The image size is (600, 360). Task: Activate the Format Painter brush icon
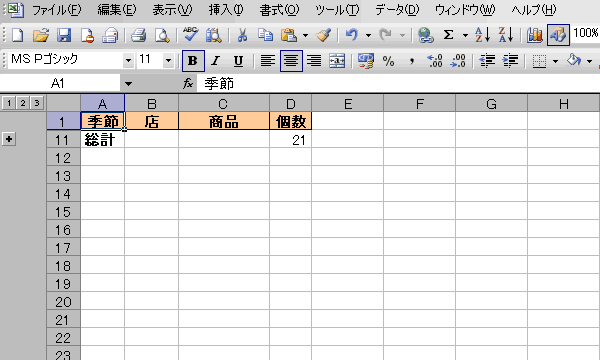[x=323, y=35]
